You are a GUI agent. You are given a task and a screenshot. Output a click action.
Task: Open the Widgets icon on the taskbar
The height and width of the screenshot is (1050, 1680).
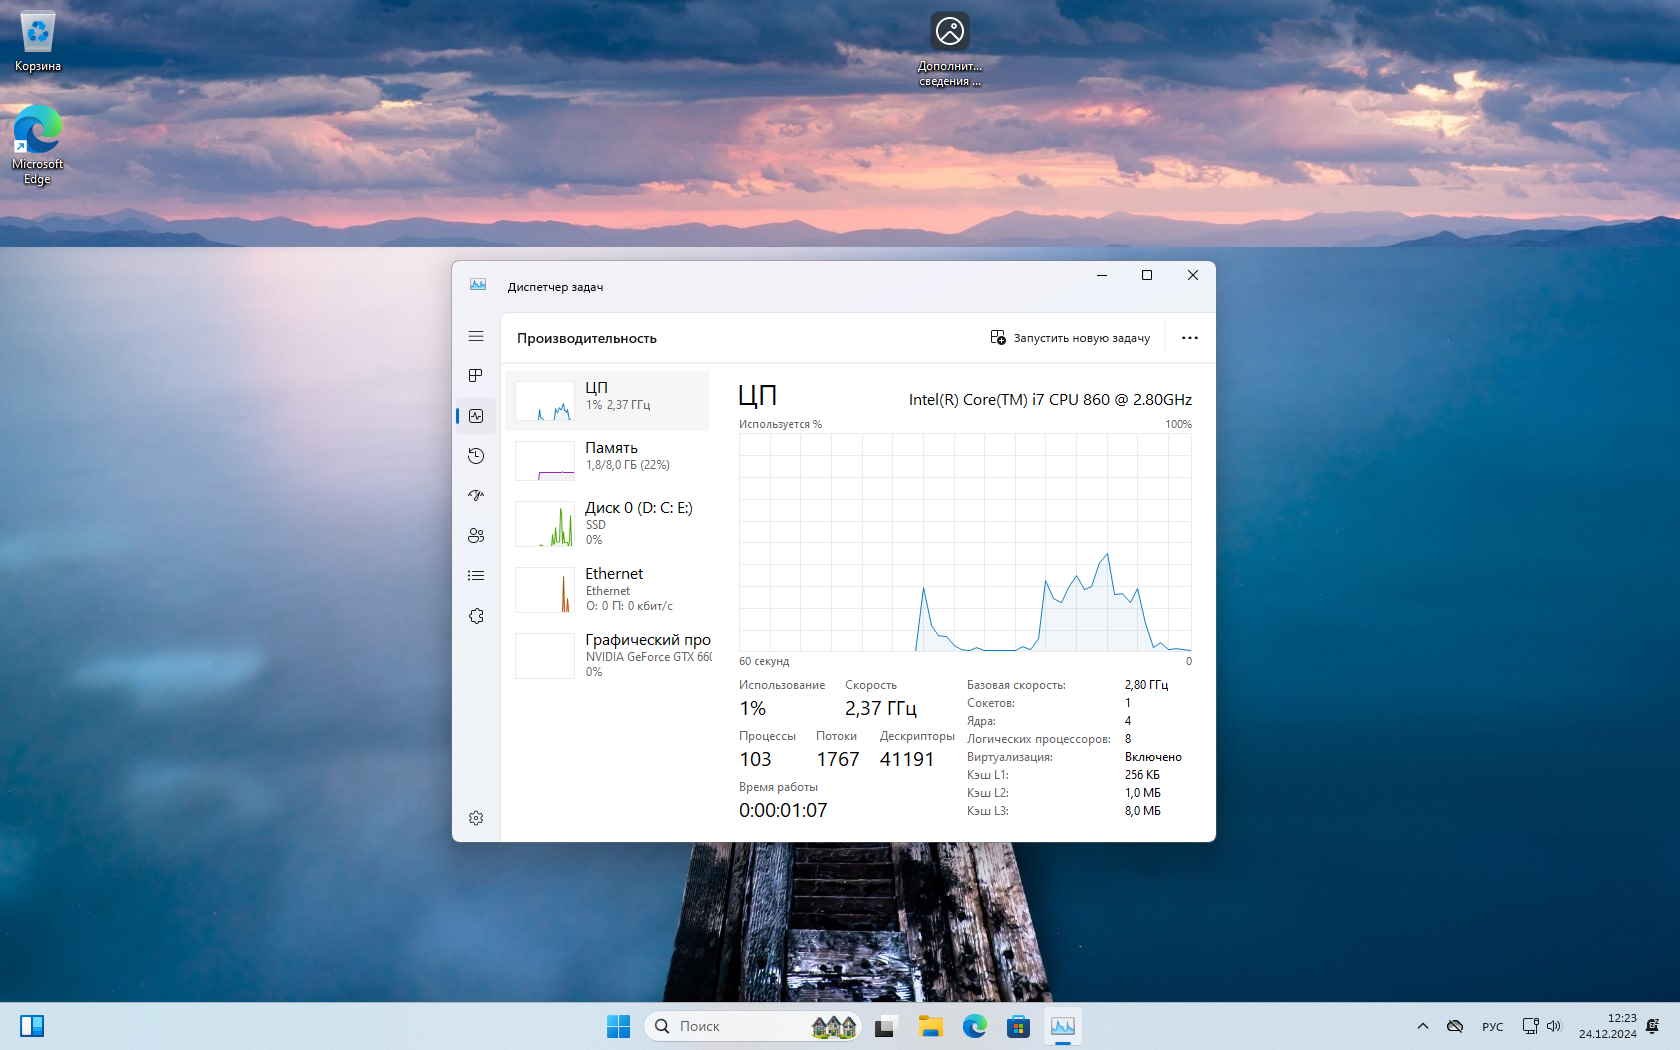[32, 1026]
